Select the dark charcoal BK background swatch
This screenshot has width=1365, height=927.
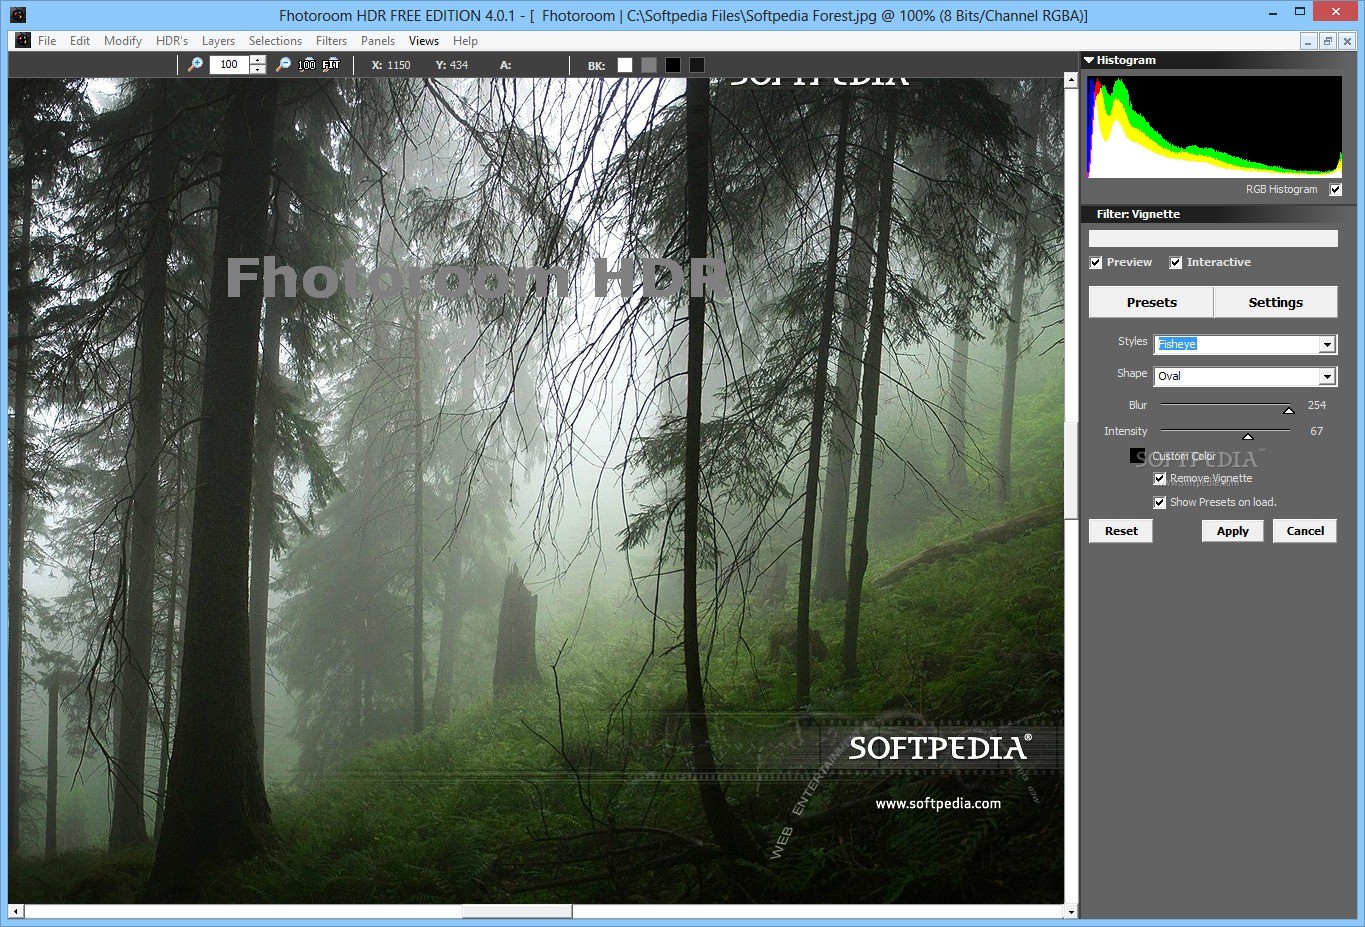pyautogui.click(x=697, y=65)
